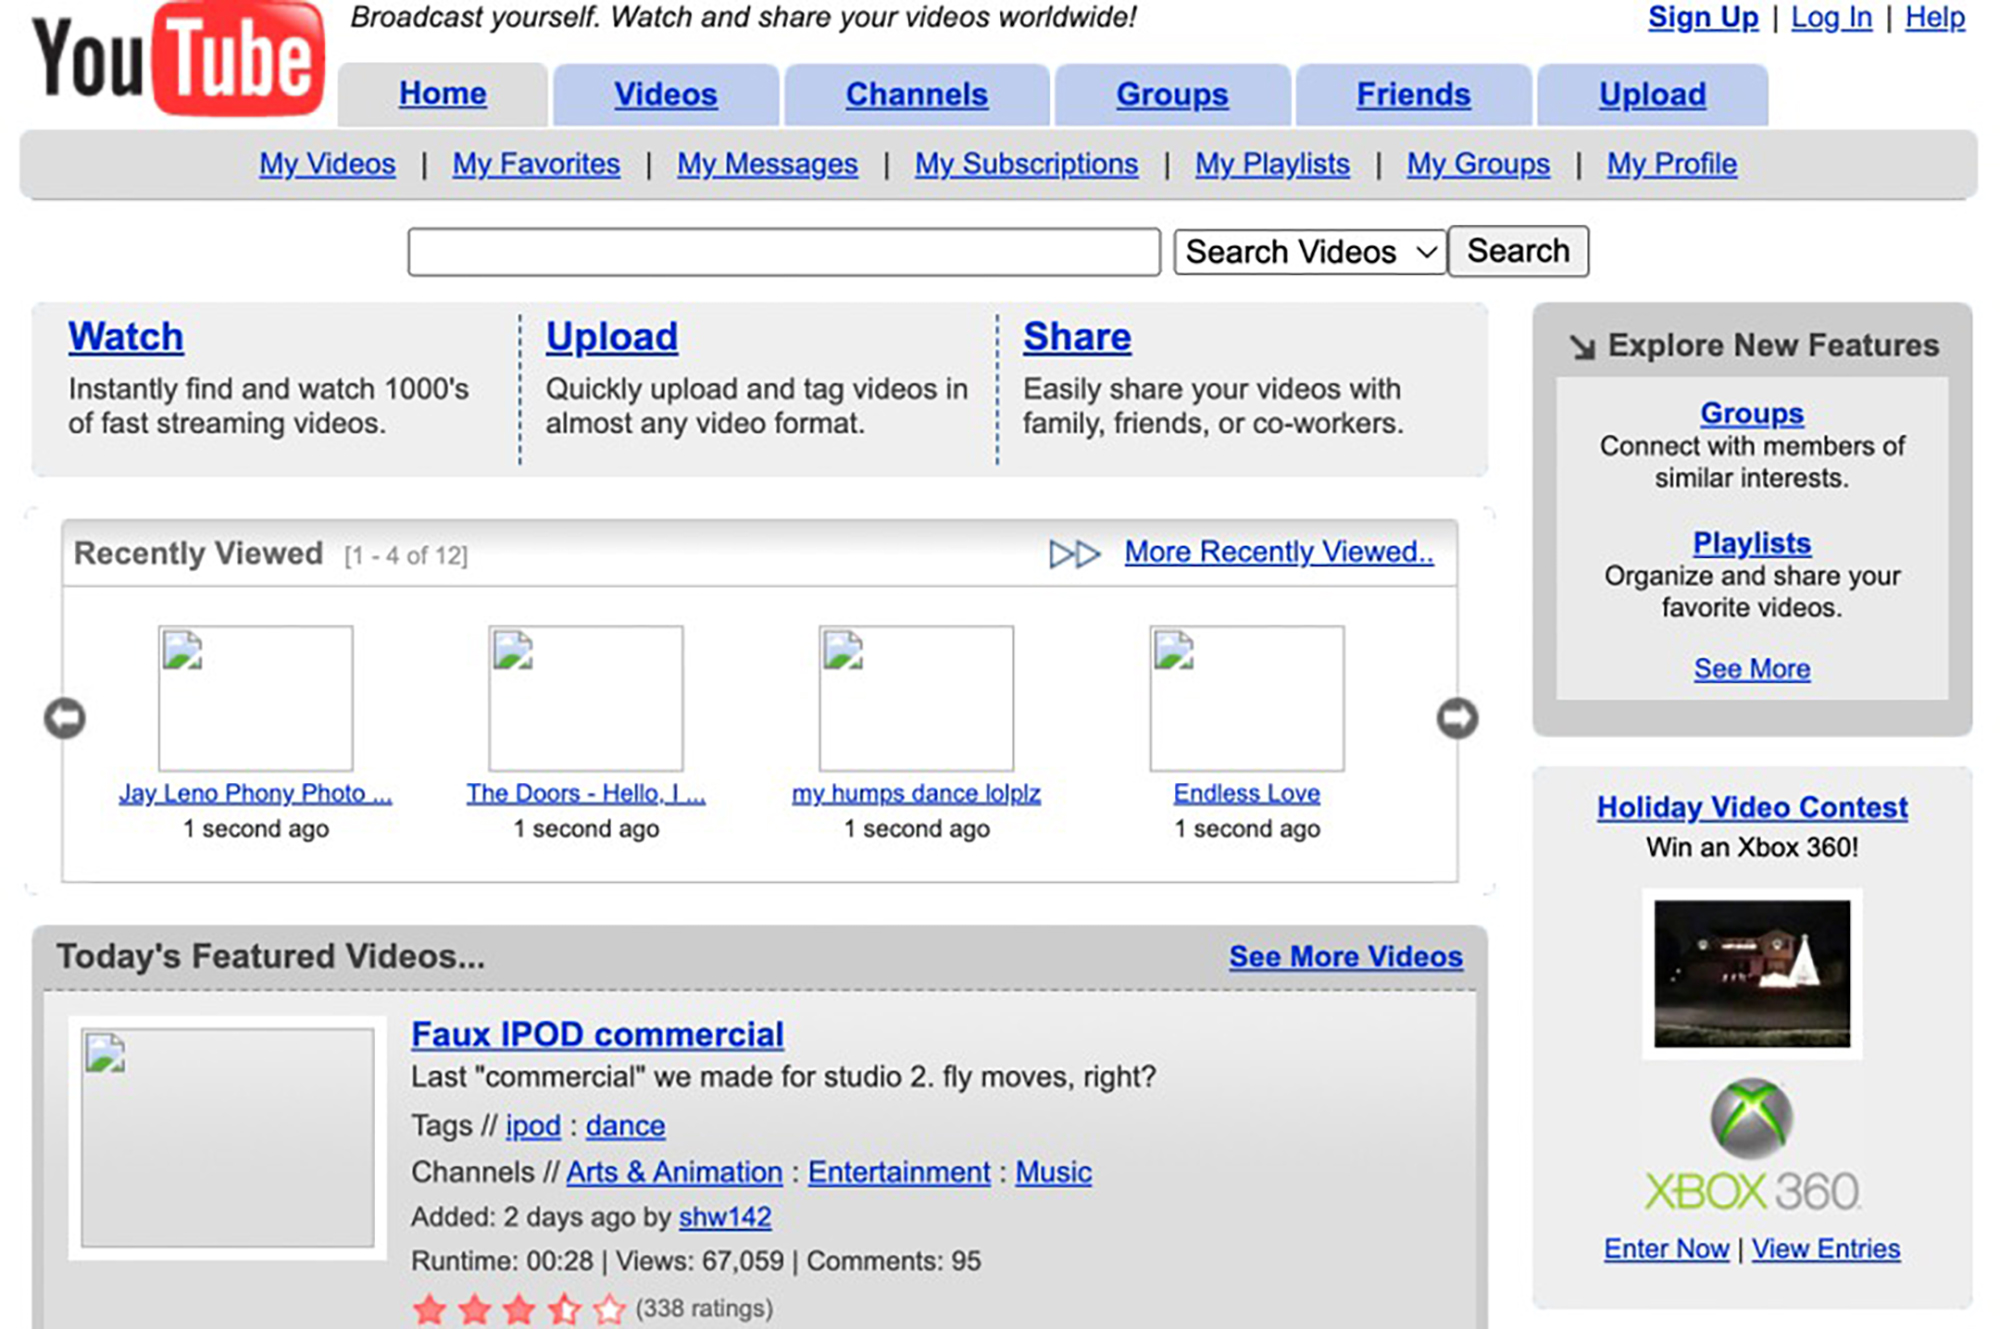Viewport: 2000px width, 1329px height.
Task: Click View Entries contest link
Action: [x=1826, y=1249]
